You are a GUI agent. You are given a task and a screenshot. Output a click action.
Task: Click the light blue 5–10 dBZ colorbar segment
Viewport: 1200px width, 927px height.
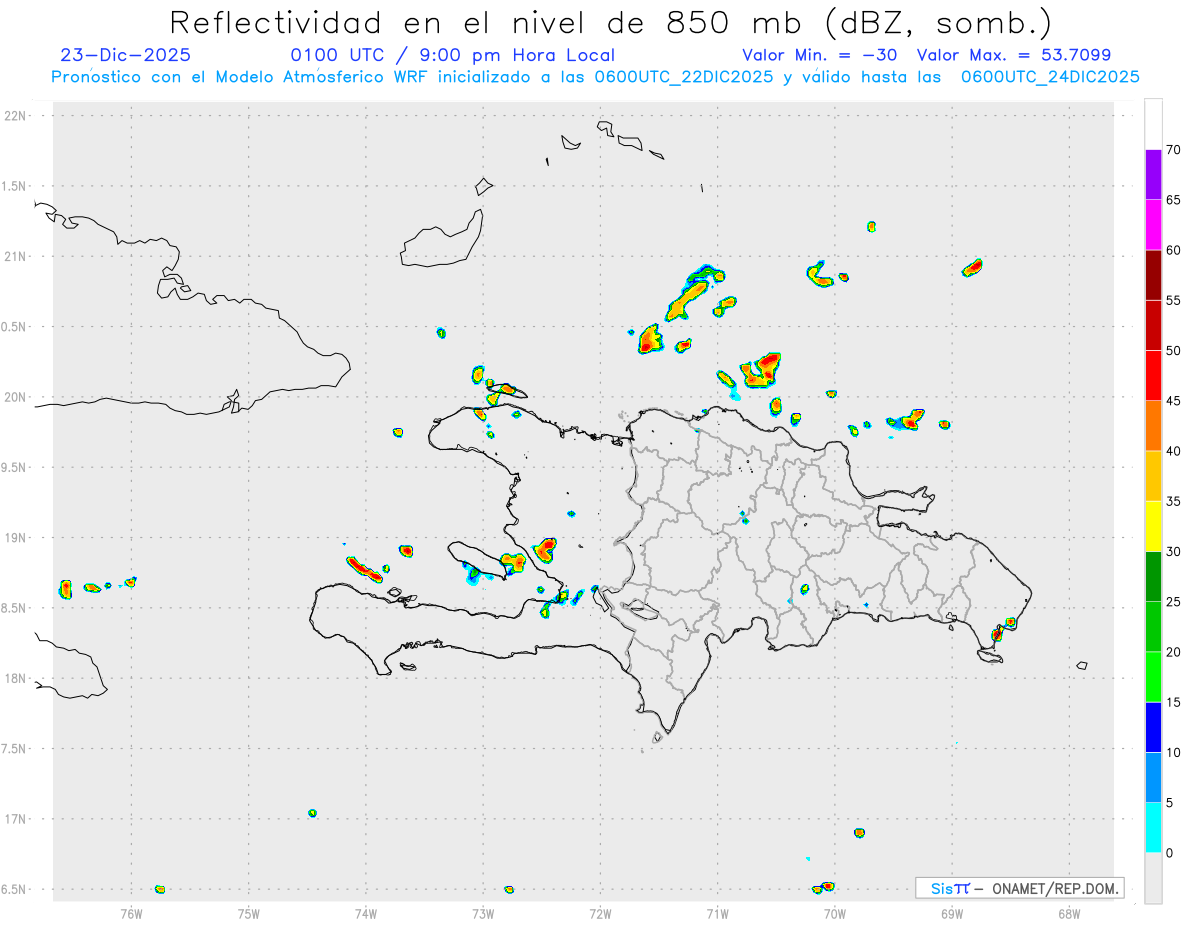pyautogui.click(x=1153, y=778)
